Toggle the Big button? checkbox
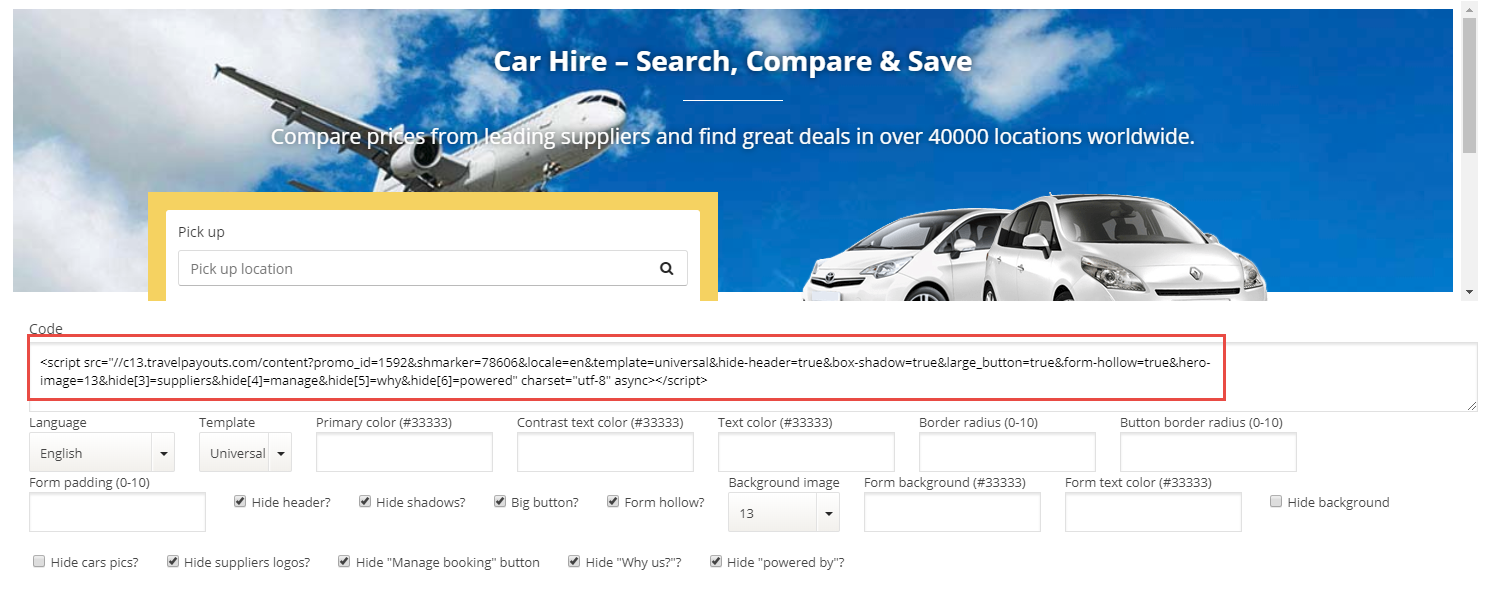This screenshot has width=1494, height=592. click(500, 501)
